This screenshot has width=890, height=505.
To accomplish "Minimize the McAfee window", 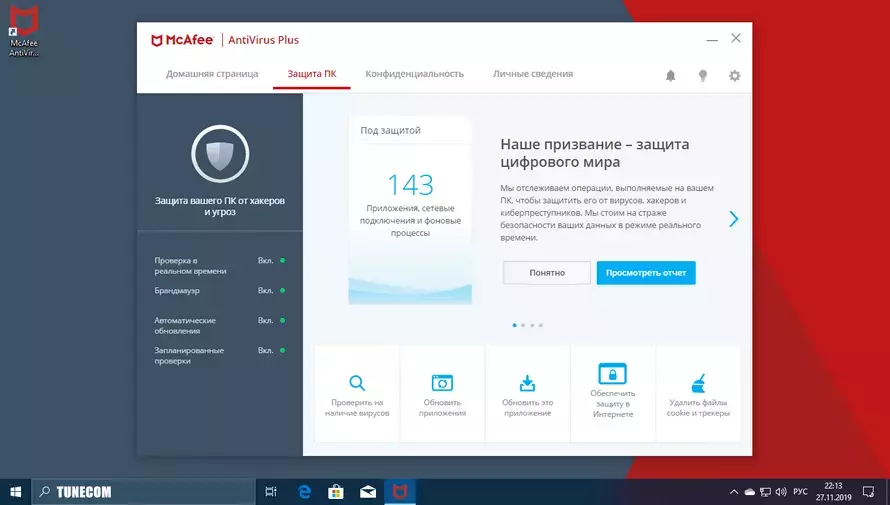I will click(x=712, y=39).
